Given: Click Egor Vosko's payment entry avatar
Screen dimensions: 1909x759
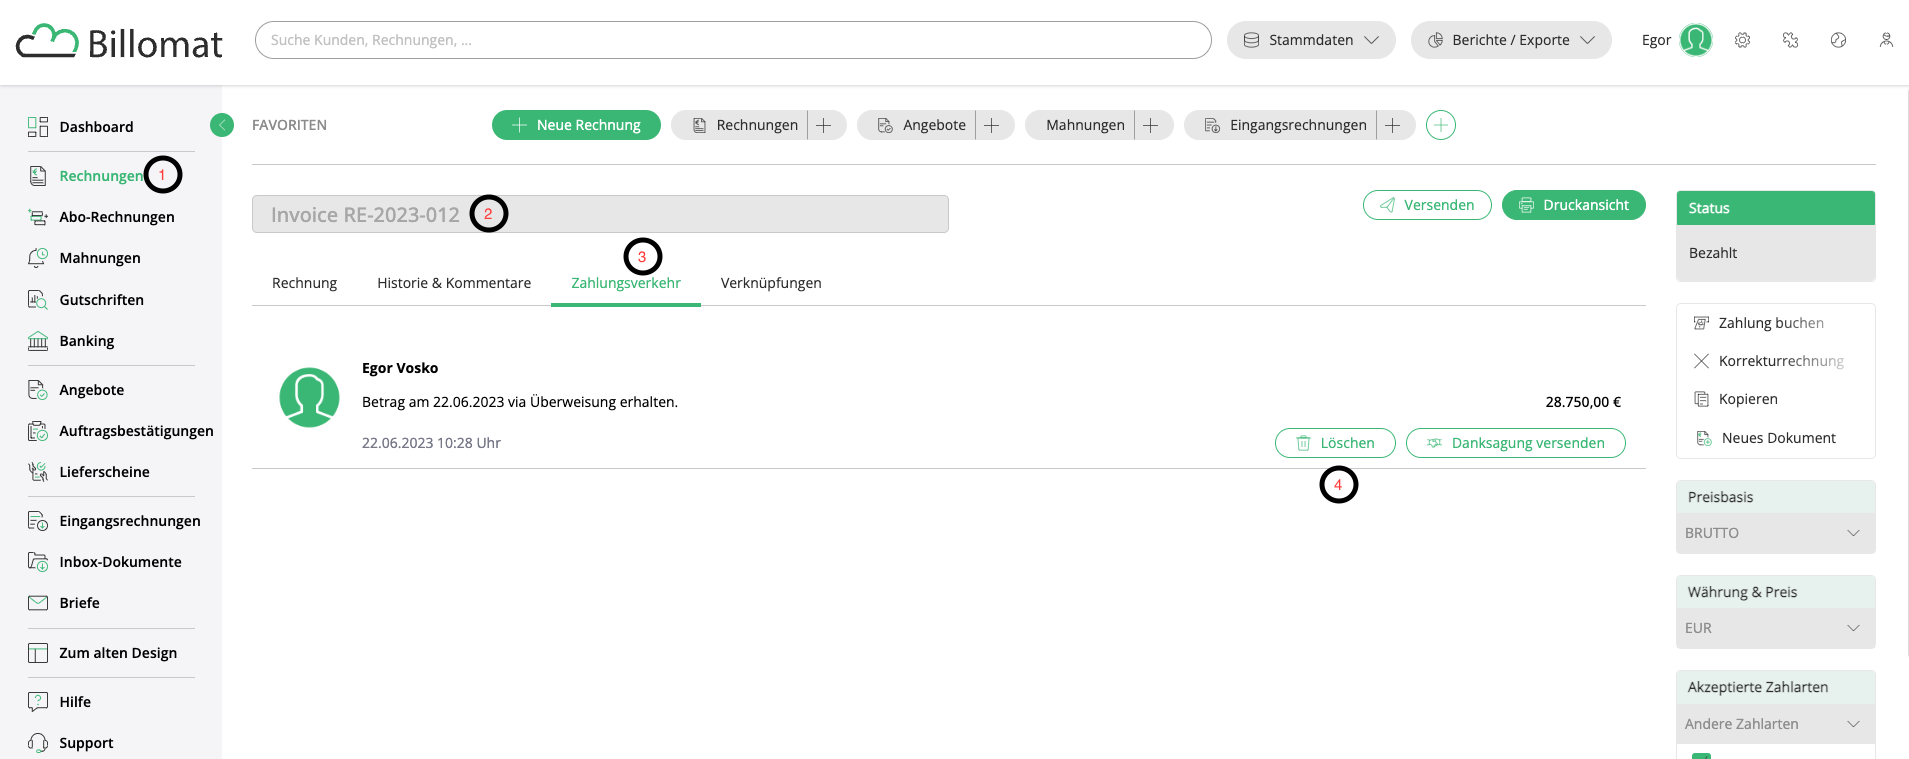Looking at the screenshot, I should (x=309, y=397).
